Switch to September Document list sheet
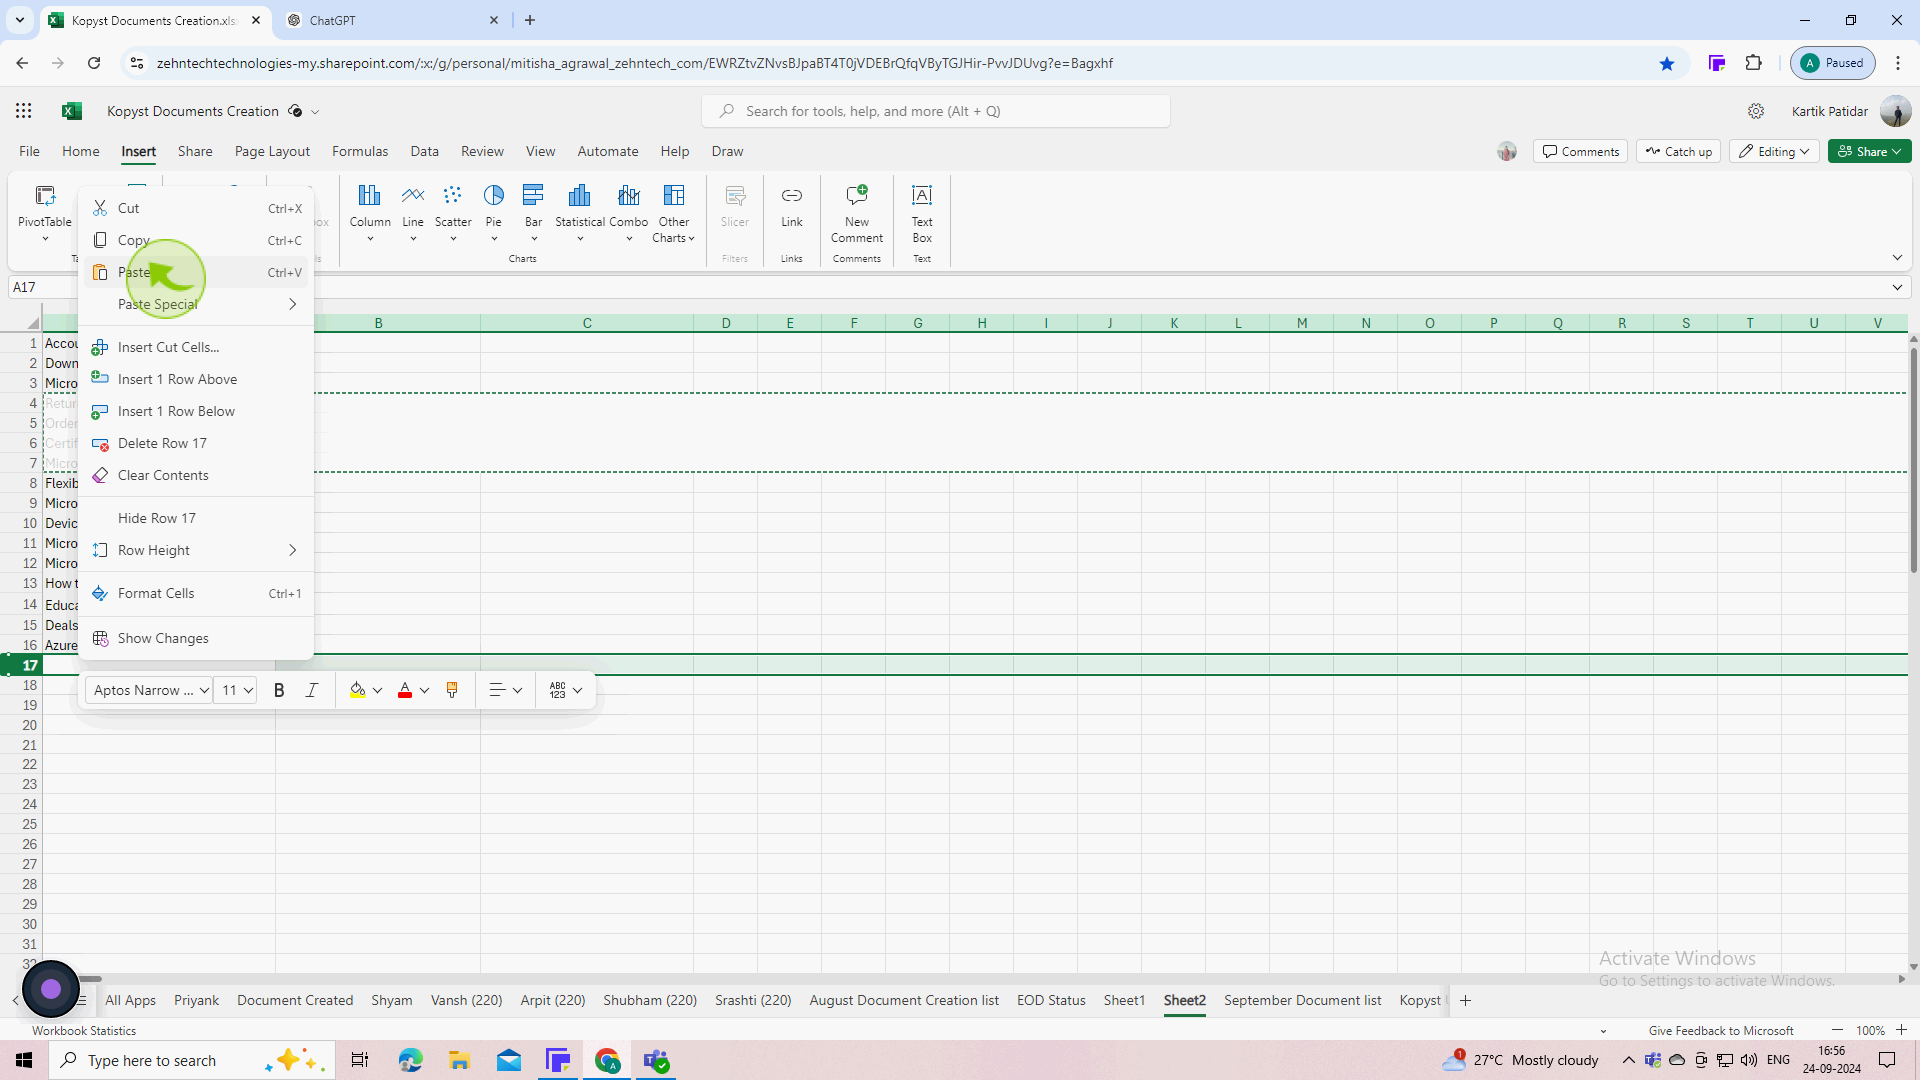 pyautogui.click(x=1302, y=1000)
